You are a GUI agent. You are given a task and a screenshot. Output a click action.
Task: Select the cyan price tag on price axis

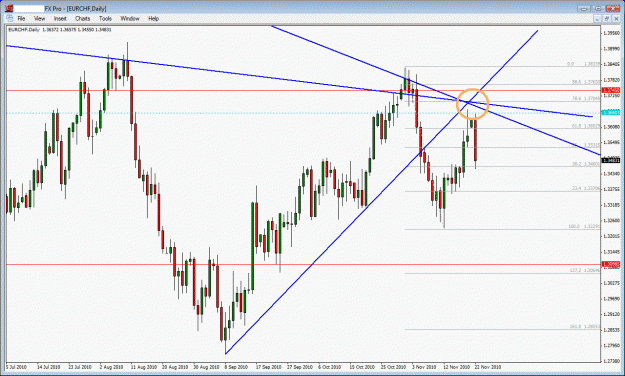click(611, 113)
